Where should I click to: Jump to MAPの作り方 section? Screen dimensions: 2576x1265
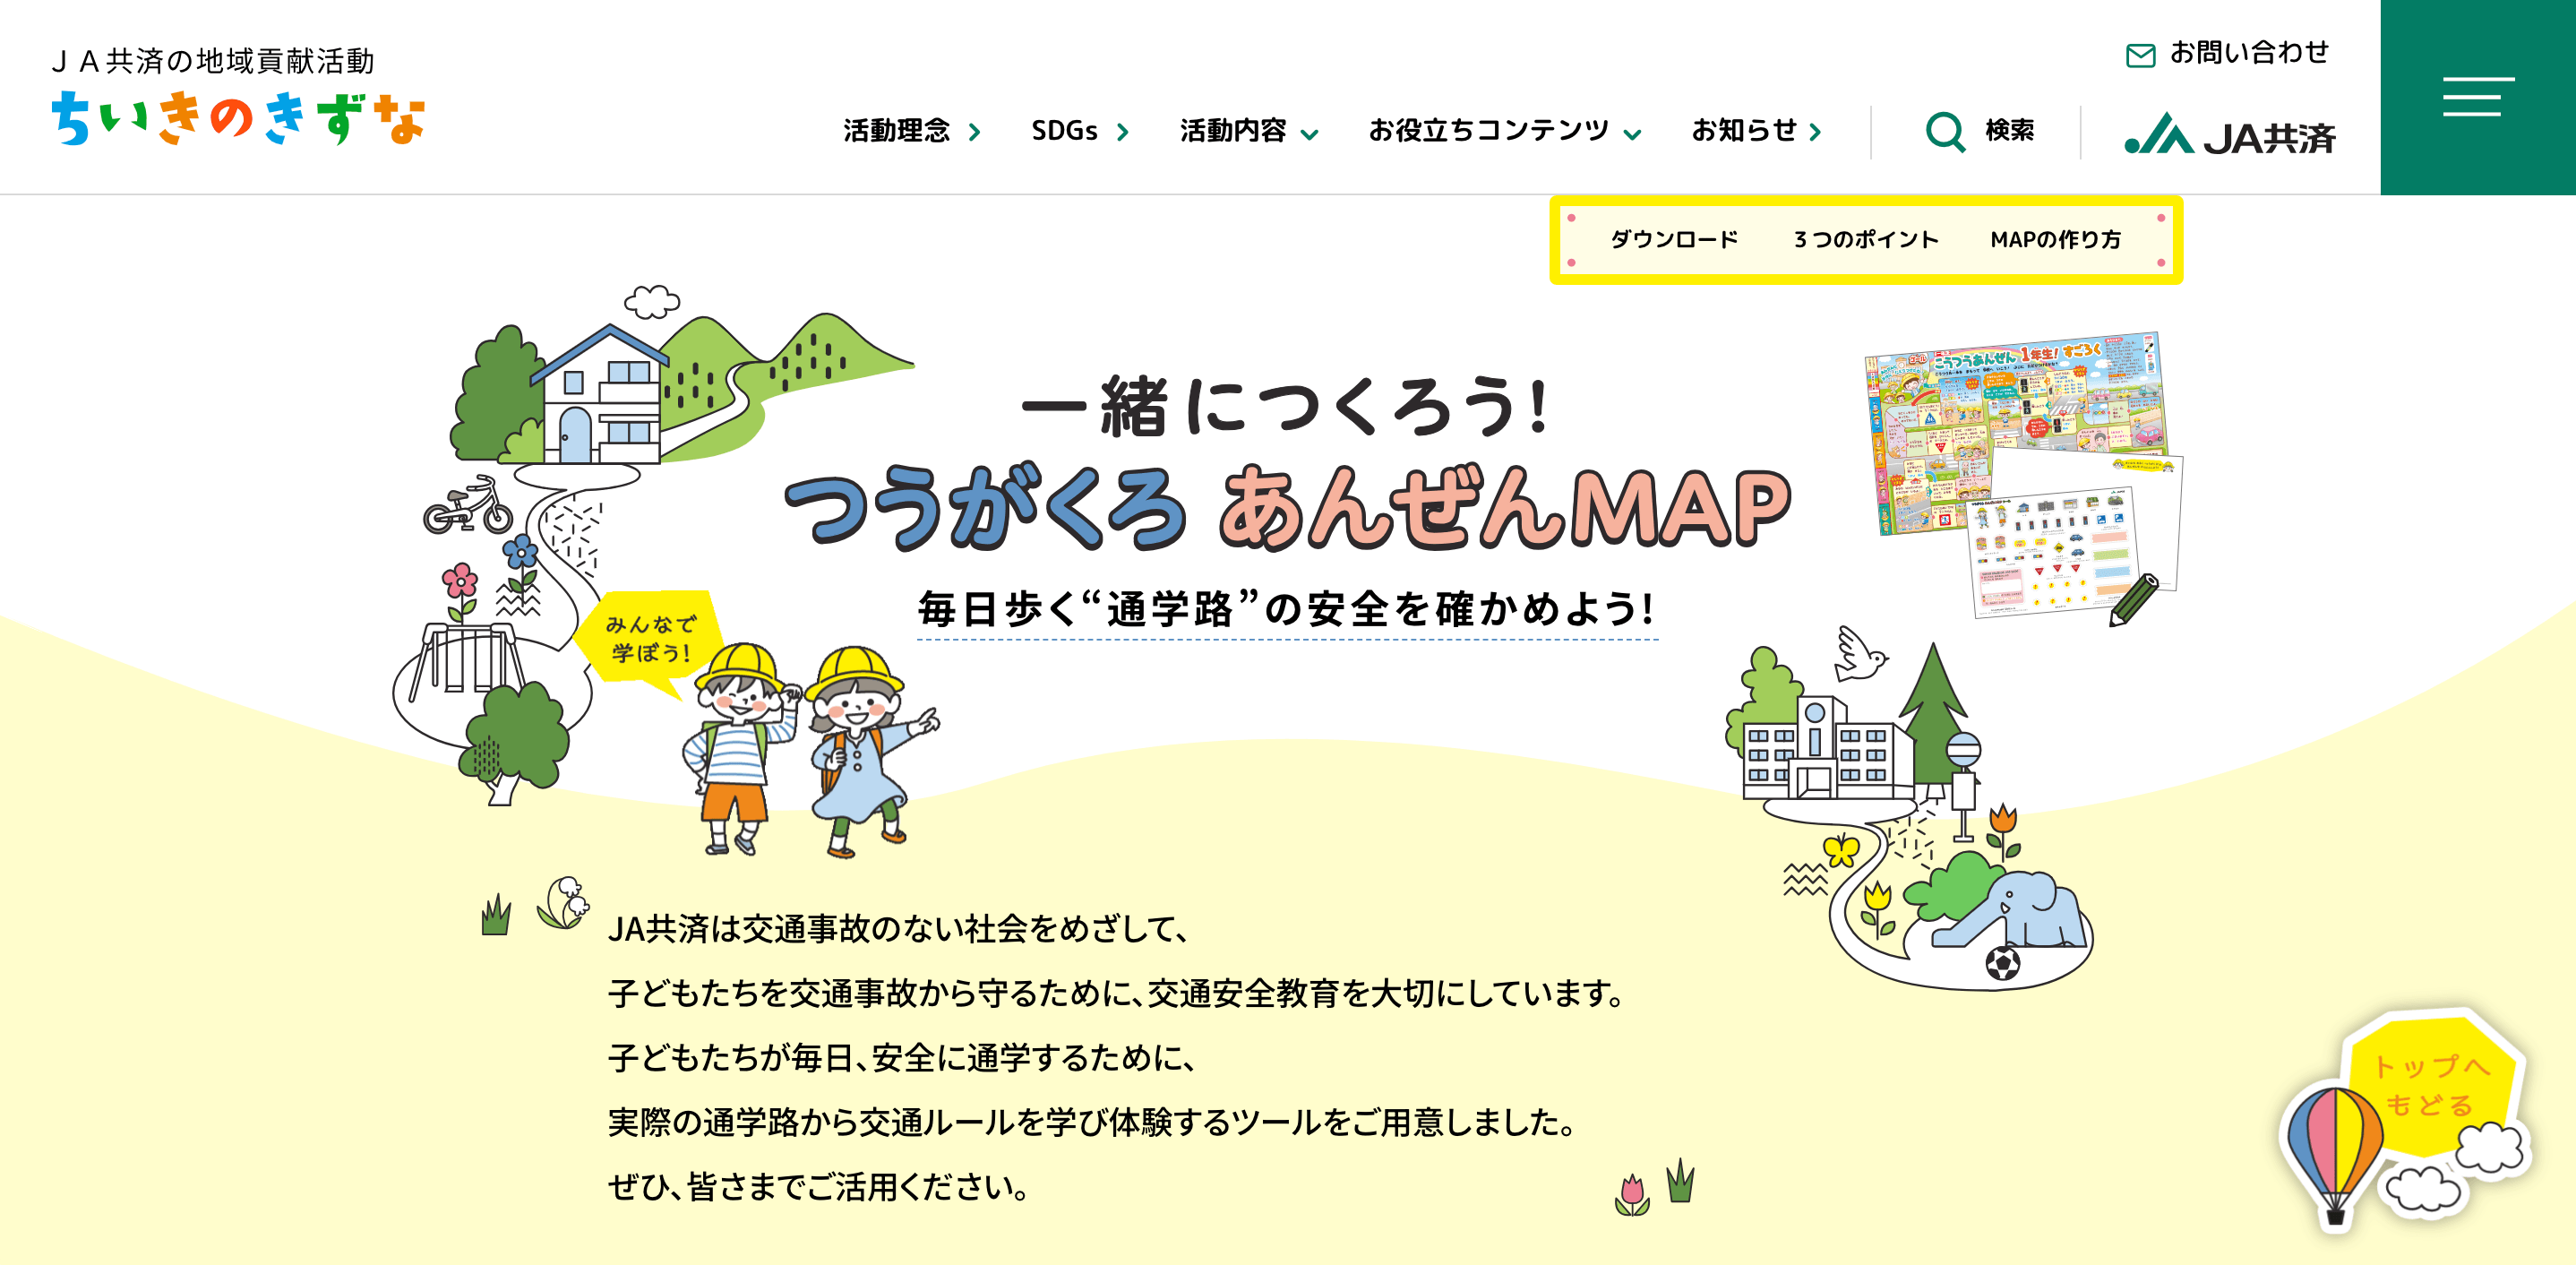[2055, 240]
